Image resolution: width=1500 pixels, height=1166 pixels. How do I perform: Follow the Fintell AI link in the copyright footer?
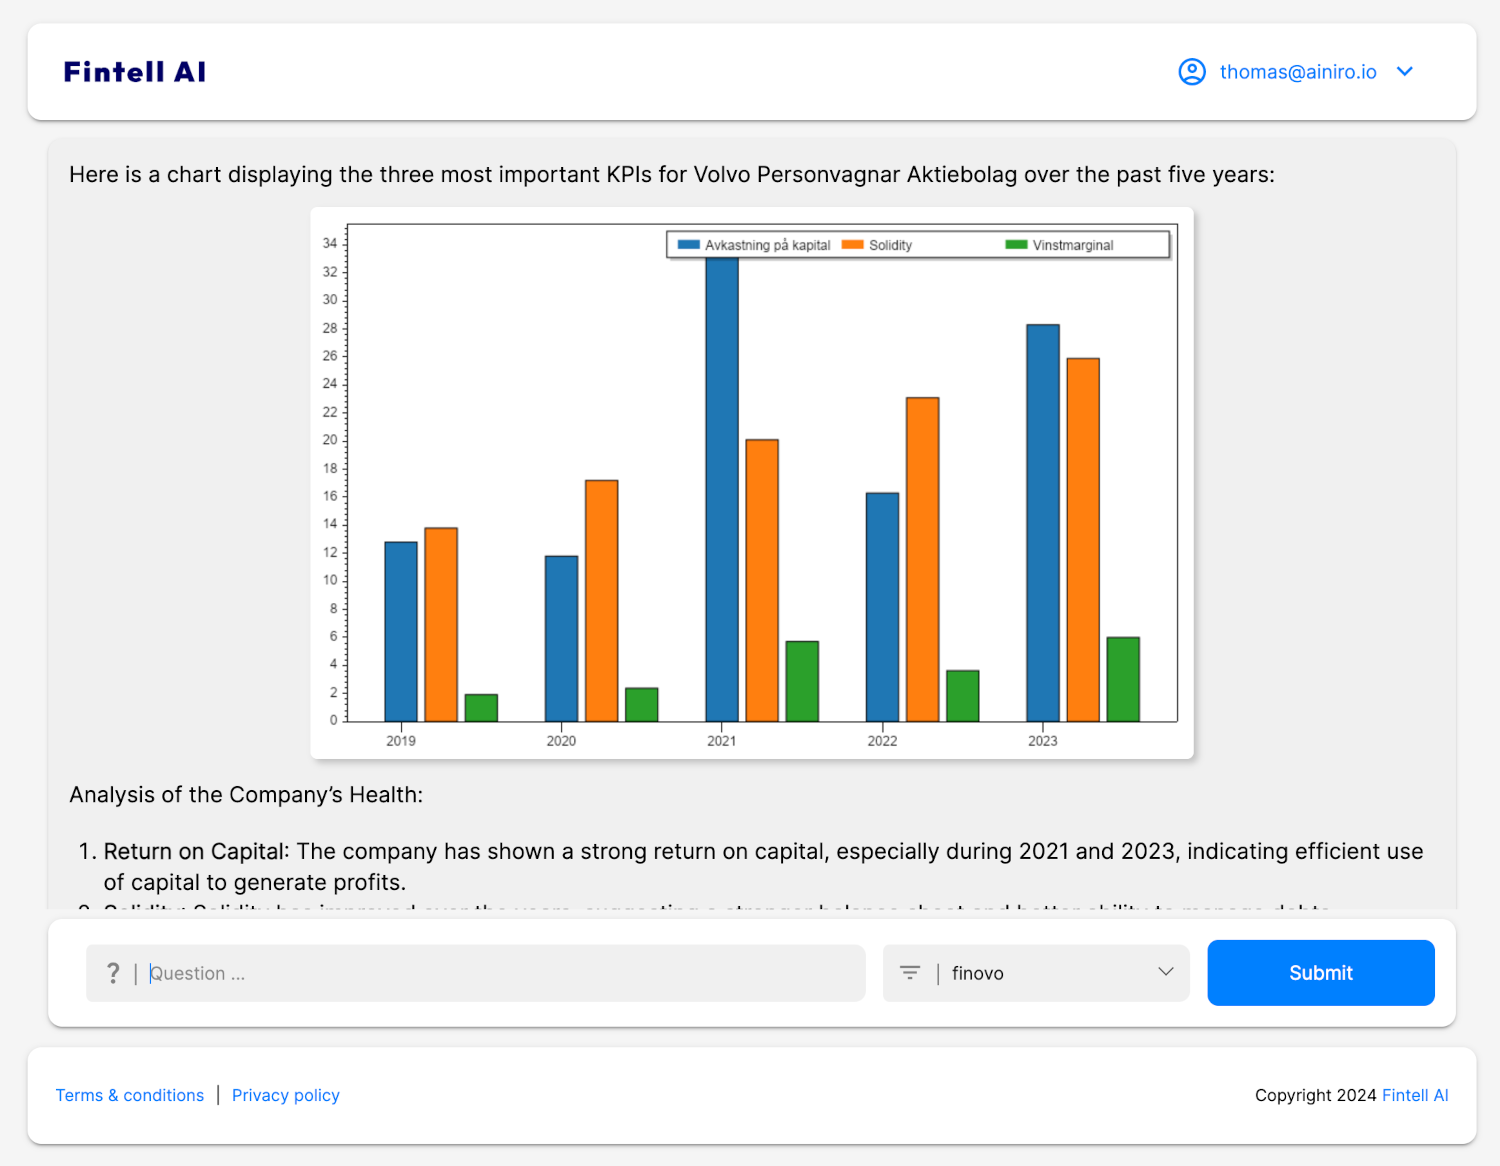1414,1095
